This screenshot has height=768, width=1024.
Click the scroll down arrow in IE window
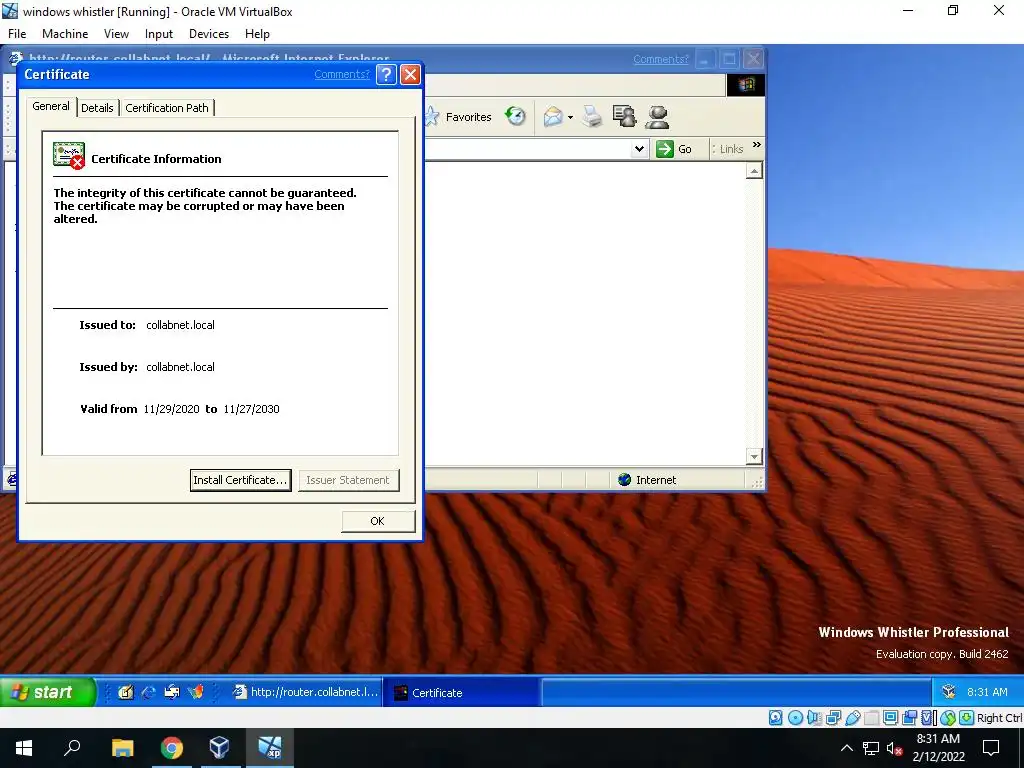[754, 456]
